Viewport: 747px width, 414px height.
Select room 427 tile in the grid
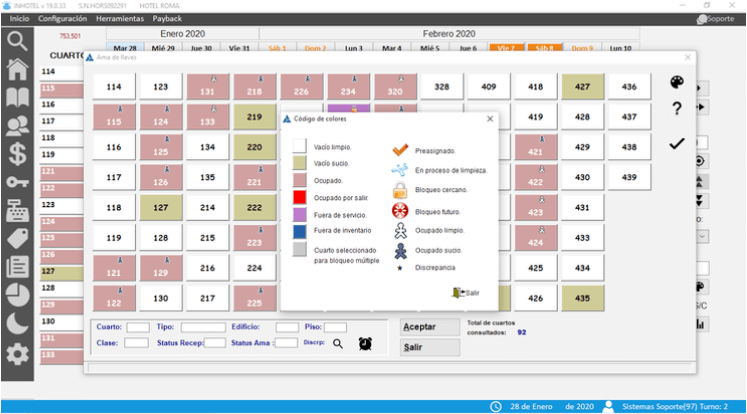(583, 88)
